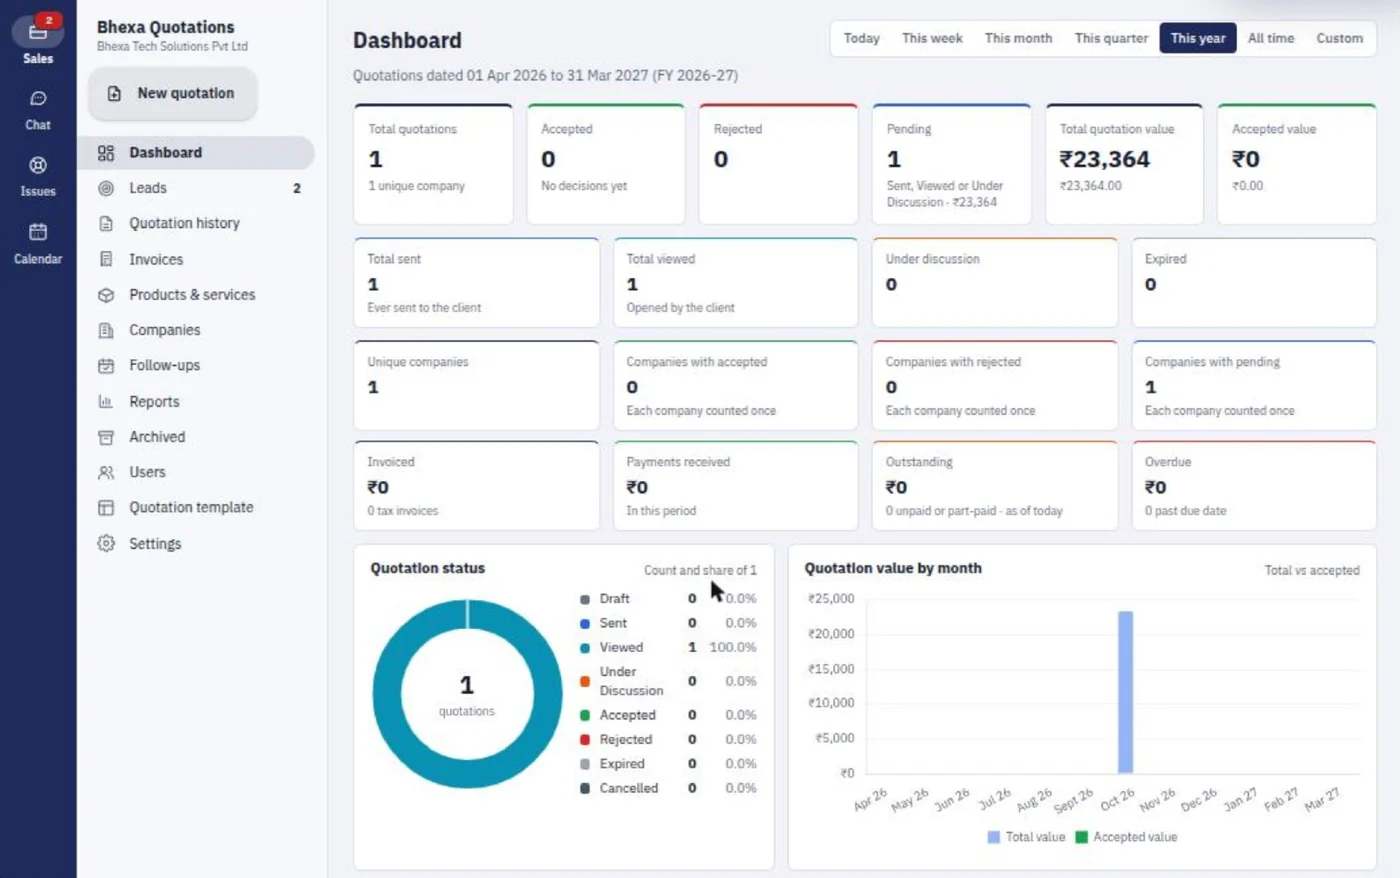Select the Custom date range
This screenshot has height=878, width=1400.
coord(1339,38)
